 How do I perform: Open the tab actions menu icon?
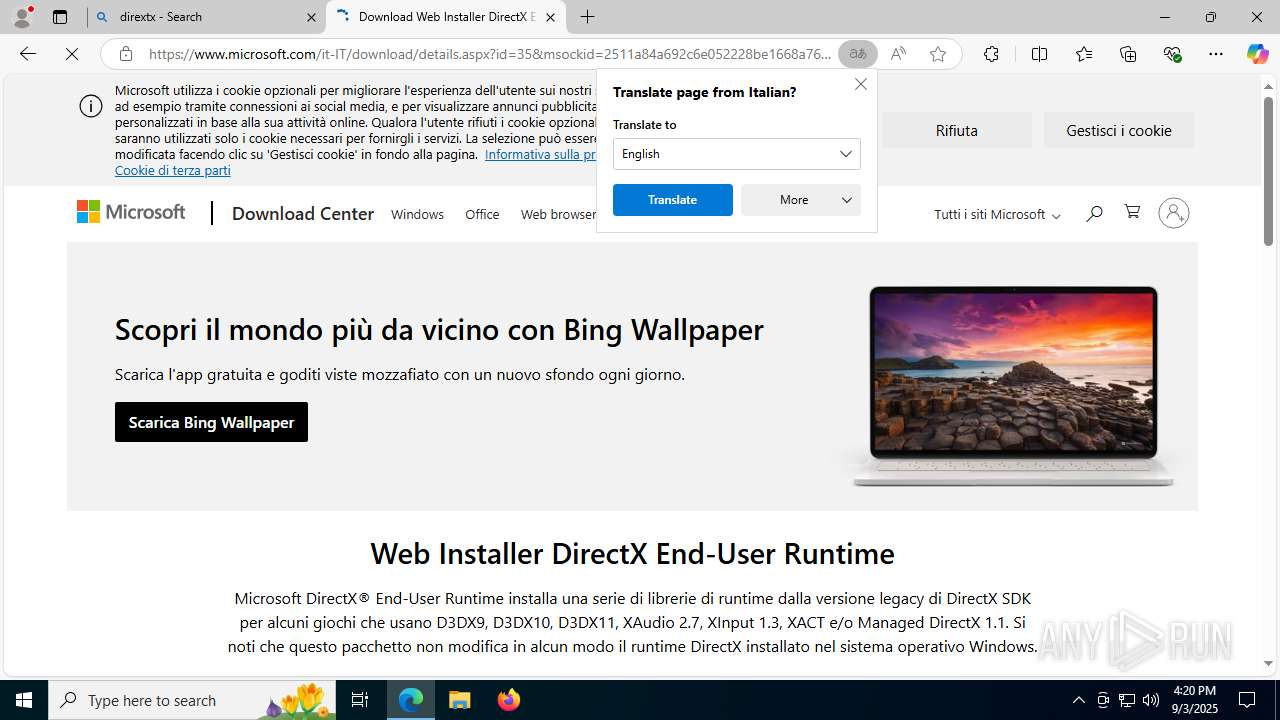pos(60,17)
